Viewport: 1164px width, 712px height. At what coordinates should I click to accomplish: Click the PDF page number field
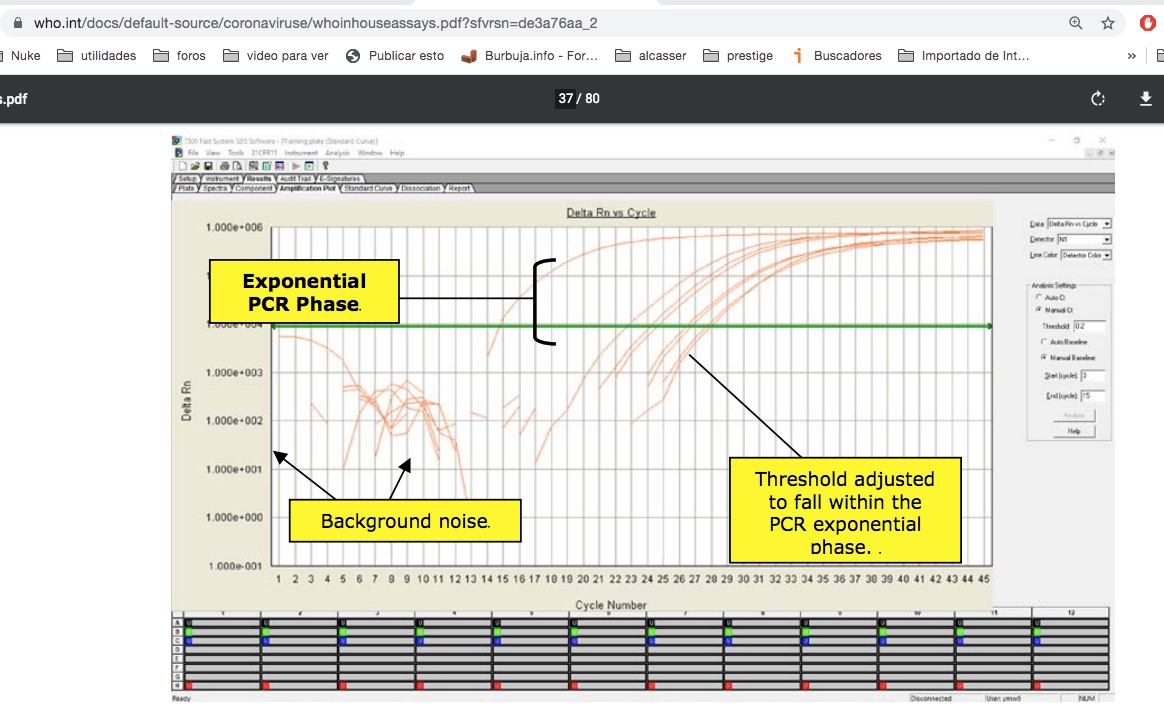point(566,98)
